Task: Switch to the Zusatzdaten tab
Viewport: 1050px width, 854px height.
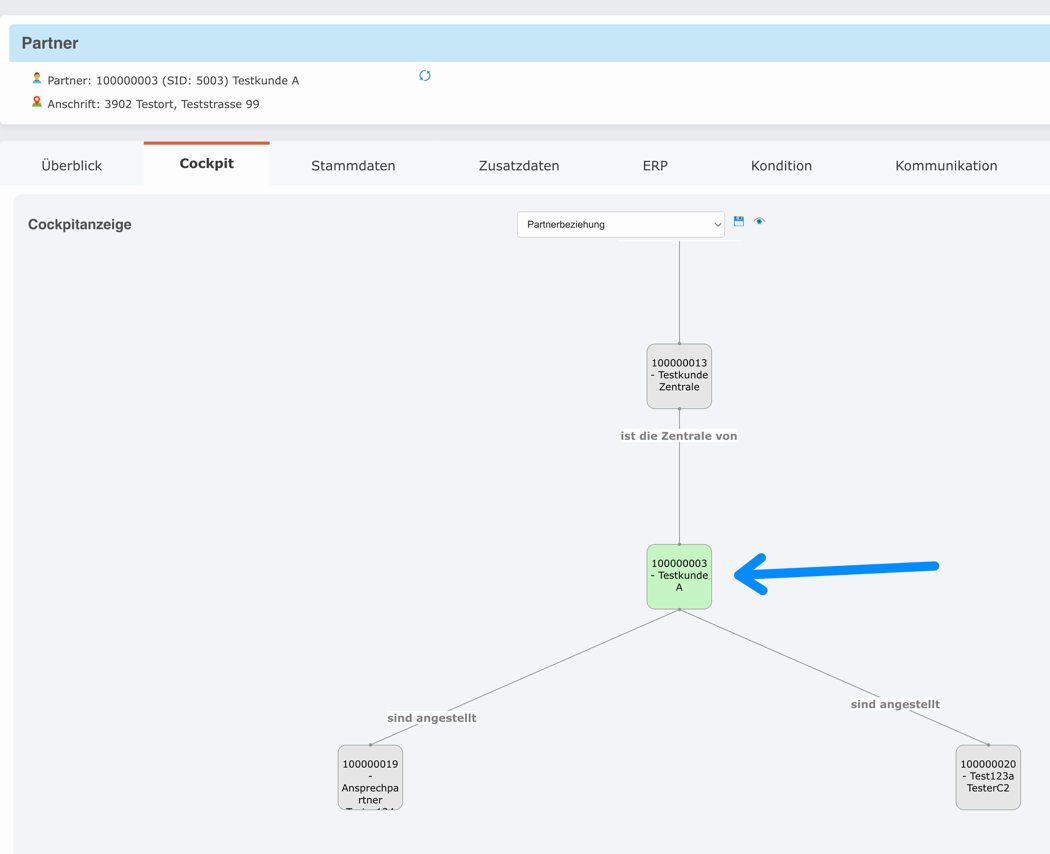Action: pyautogui.click(x=518, y=165)
